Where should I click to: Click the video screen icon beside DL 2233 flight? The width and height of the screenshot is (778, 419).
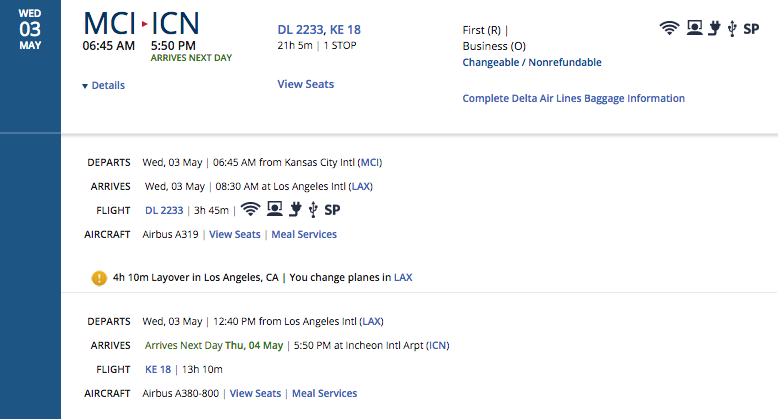[274, 209]
